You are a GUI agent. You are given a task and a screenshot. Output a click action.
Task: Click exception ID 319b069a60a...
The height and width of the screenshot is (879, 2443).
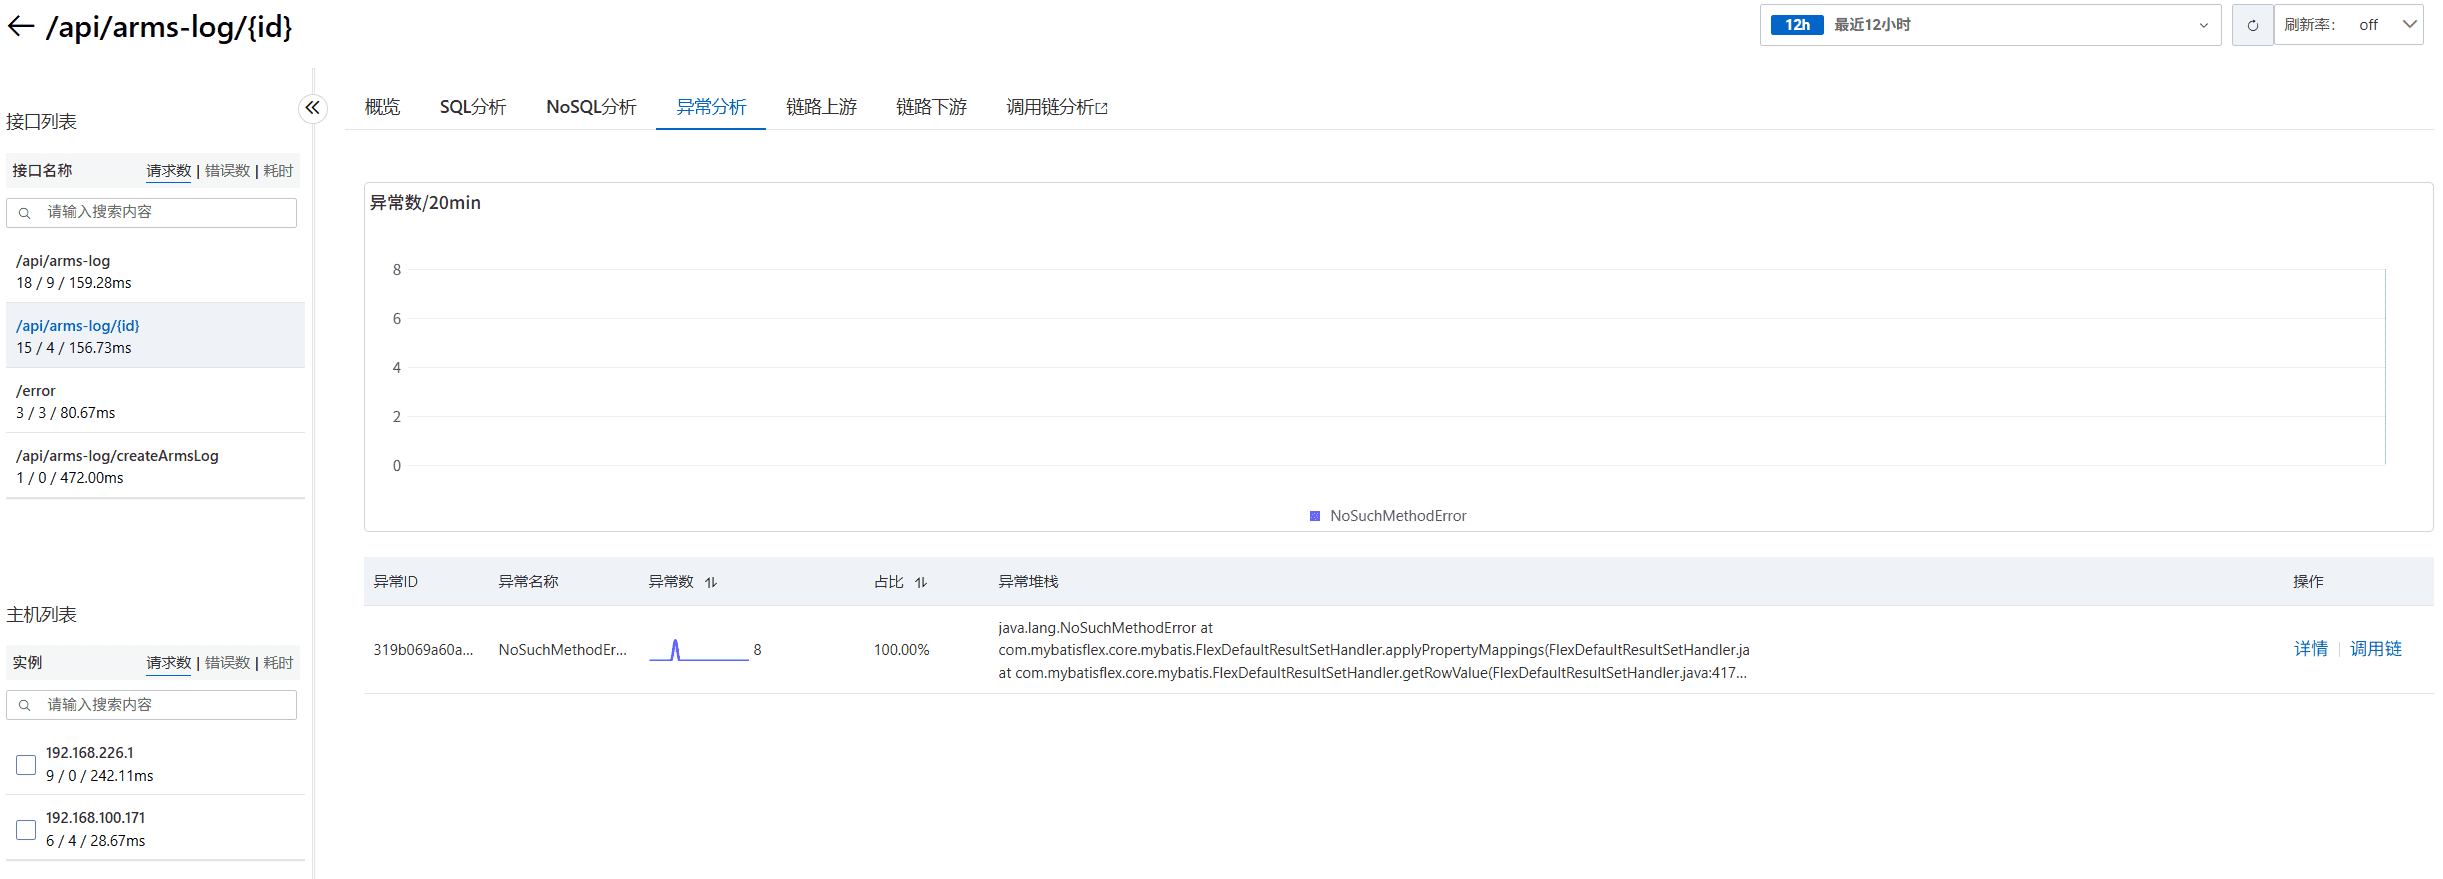coord(423,650)
